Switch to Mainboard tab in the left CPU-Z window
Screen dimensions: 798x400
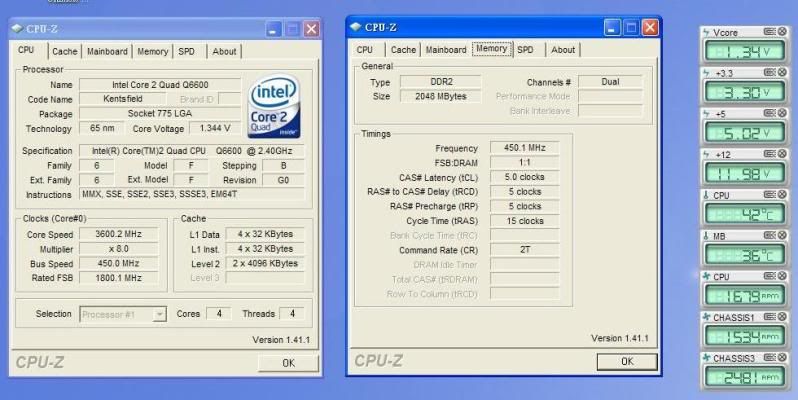tap(107, 51)
